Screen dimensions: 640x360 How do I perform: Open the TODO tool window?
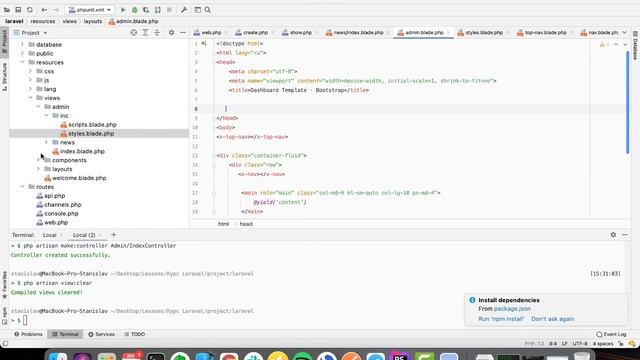tap(134, 334)
